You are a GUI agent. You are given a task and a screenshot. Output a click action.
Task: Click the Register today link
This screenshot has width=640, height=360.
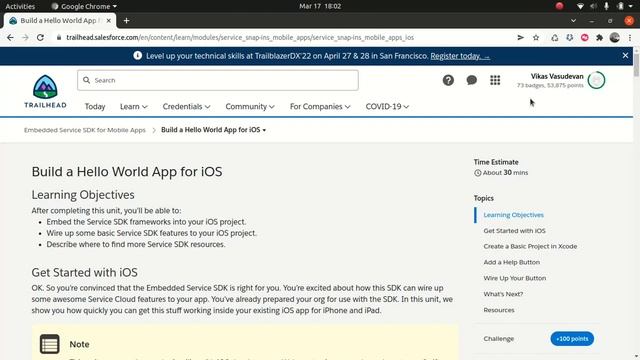tap(460, 56)
